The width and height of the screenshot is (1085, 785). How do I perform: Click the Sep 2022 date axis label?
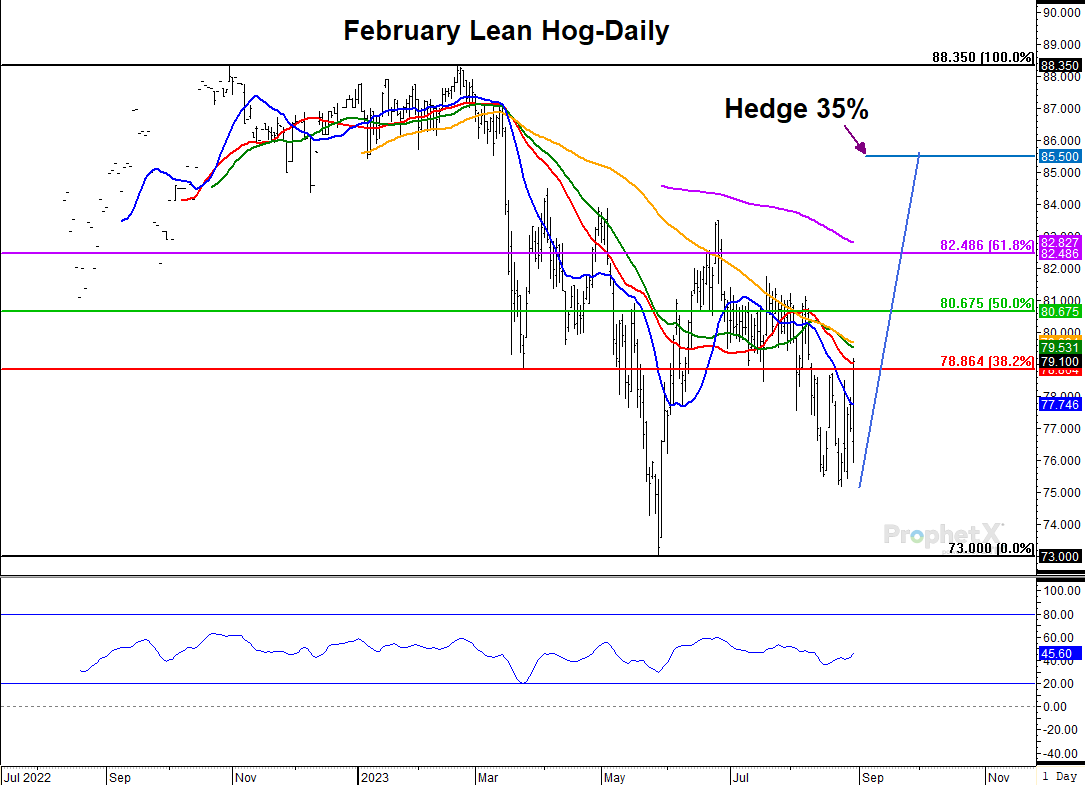tap(120, 777)
